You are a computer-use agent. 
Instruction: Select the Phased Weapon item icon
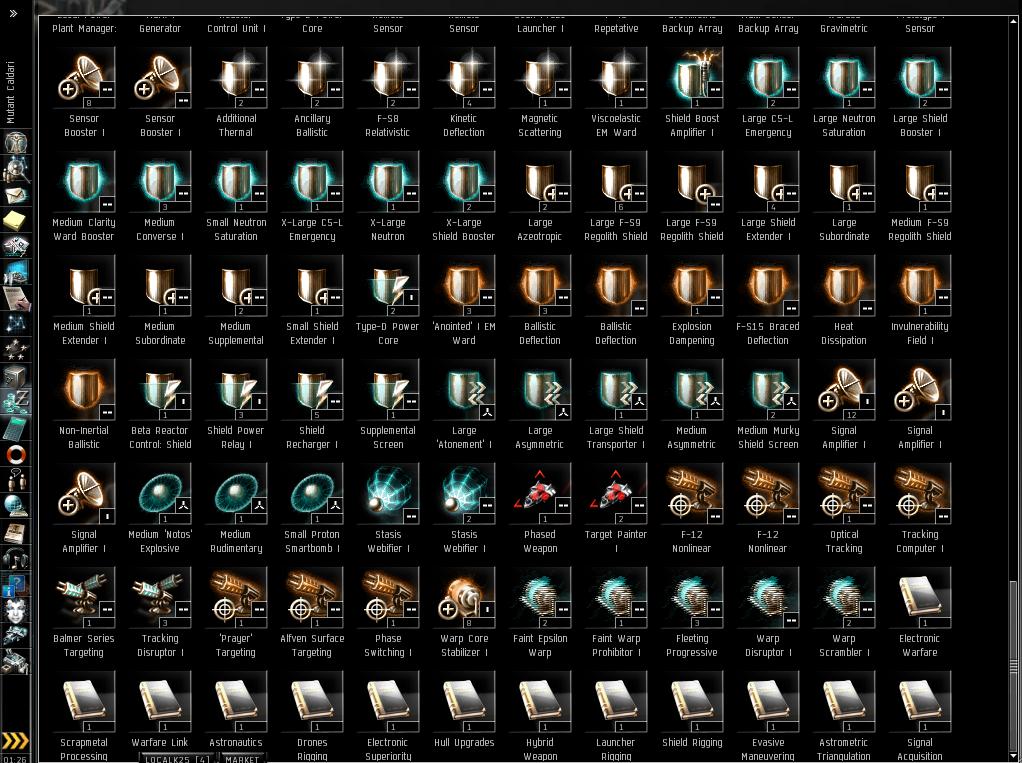pos(540,493)
